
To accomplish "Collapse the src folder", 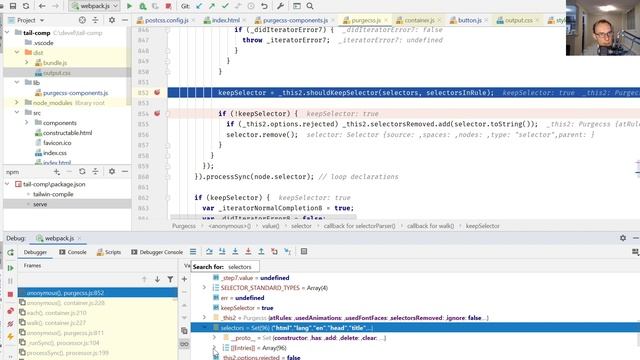I will click(x=17, y=113).
